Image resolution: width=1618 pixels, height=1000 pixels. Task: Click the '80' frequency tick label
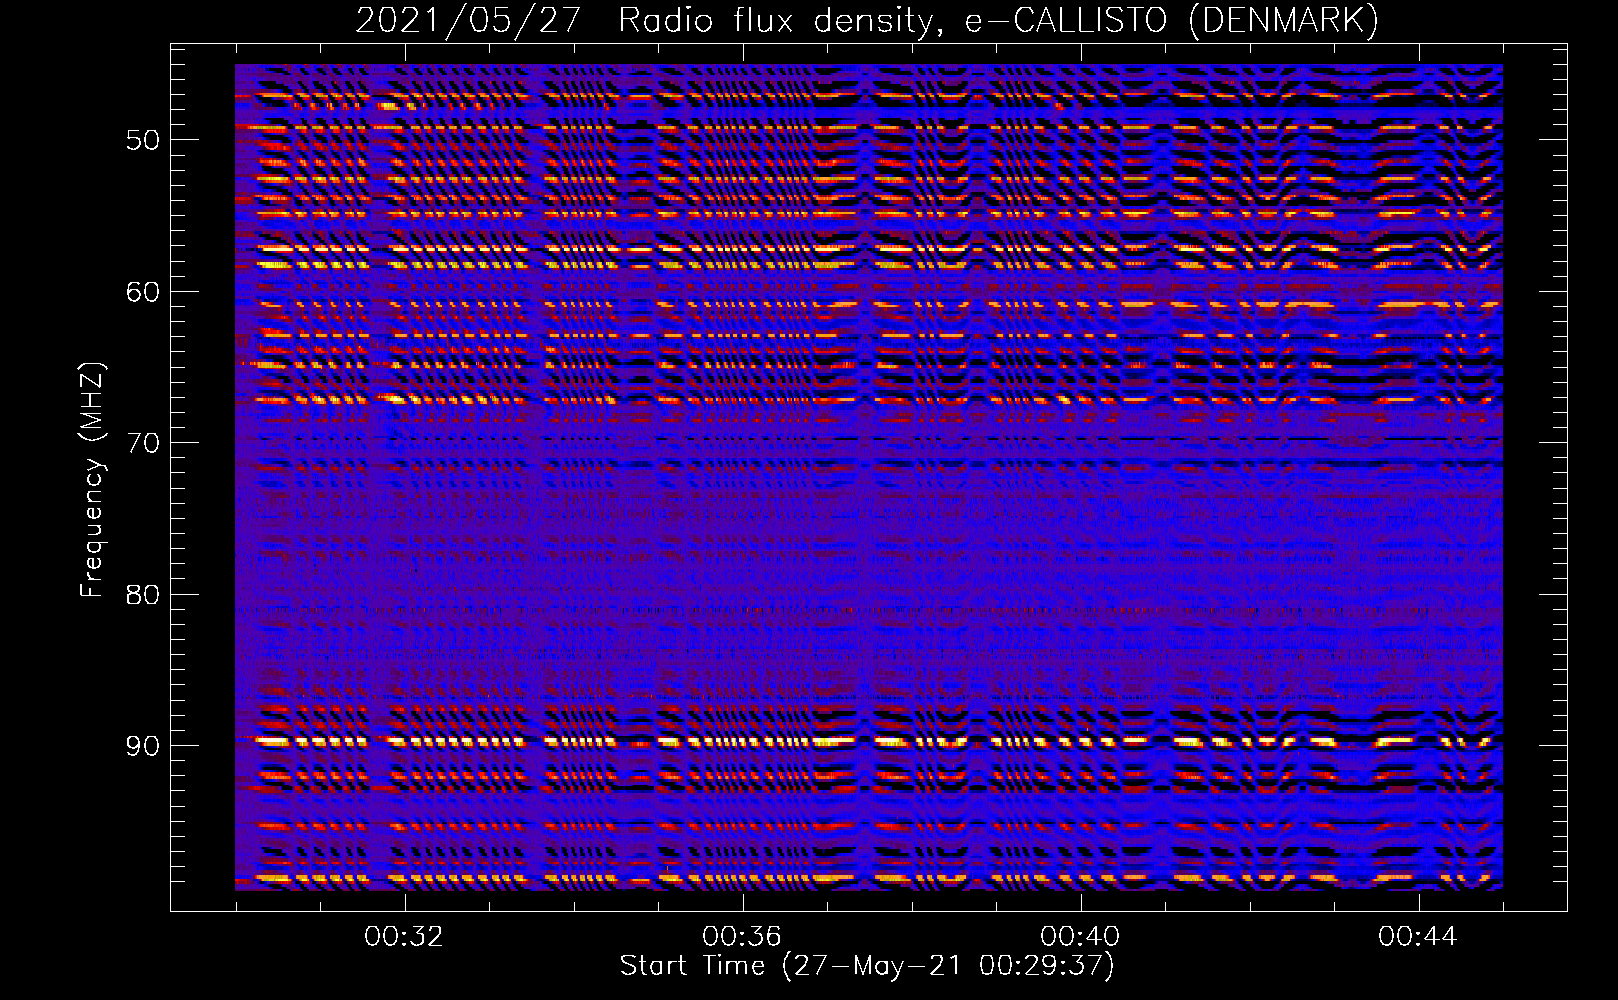pos(142,595)
